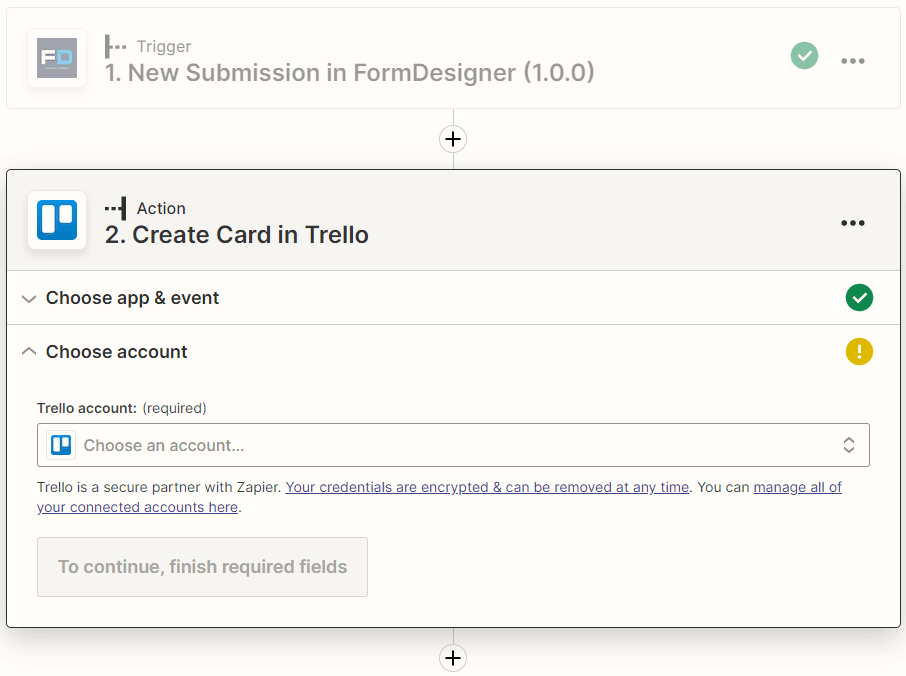The width and height of the screenshot is (906, 676).
Task: Click the Create Card in Trello step header
Action: click(x=236, y=234)
